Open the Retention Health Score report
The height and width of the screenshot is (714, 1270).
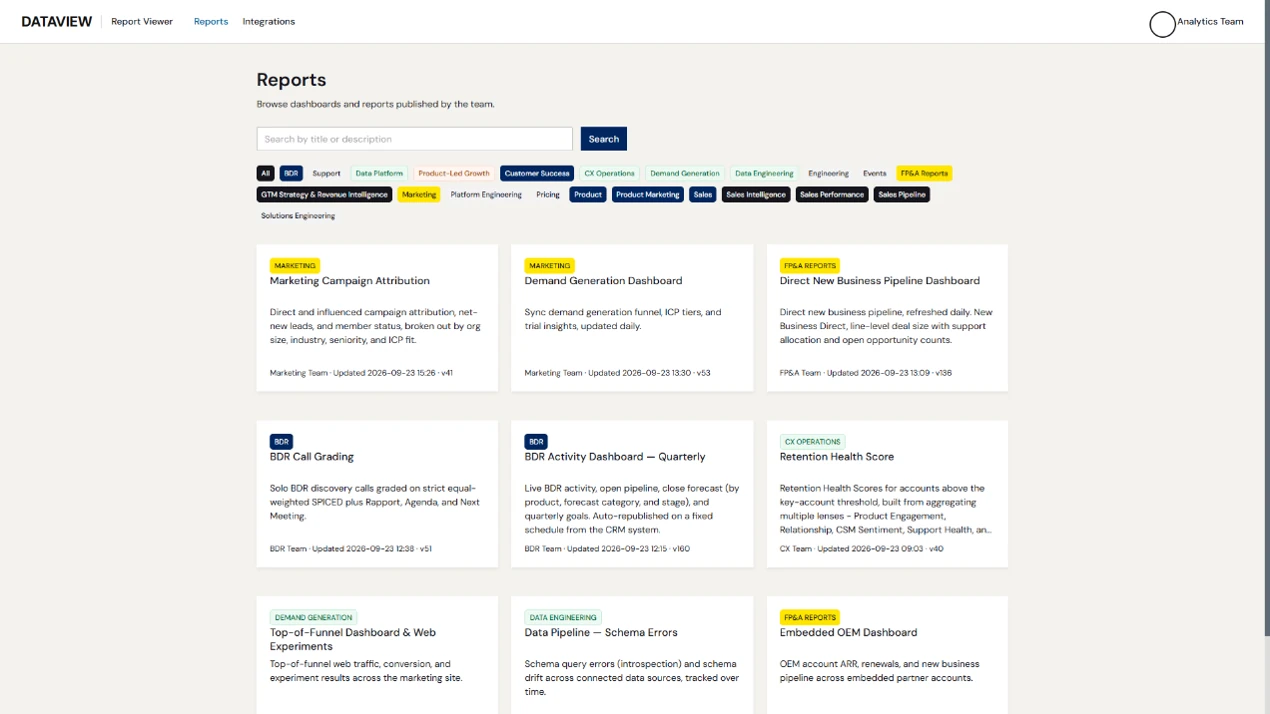[837, 457]
